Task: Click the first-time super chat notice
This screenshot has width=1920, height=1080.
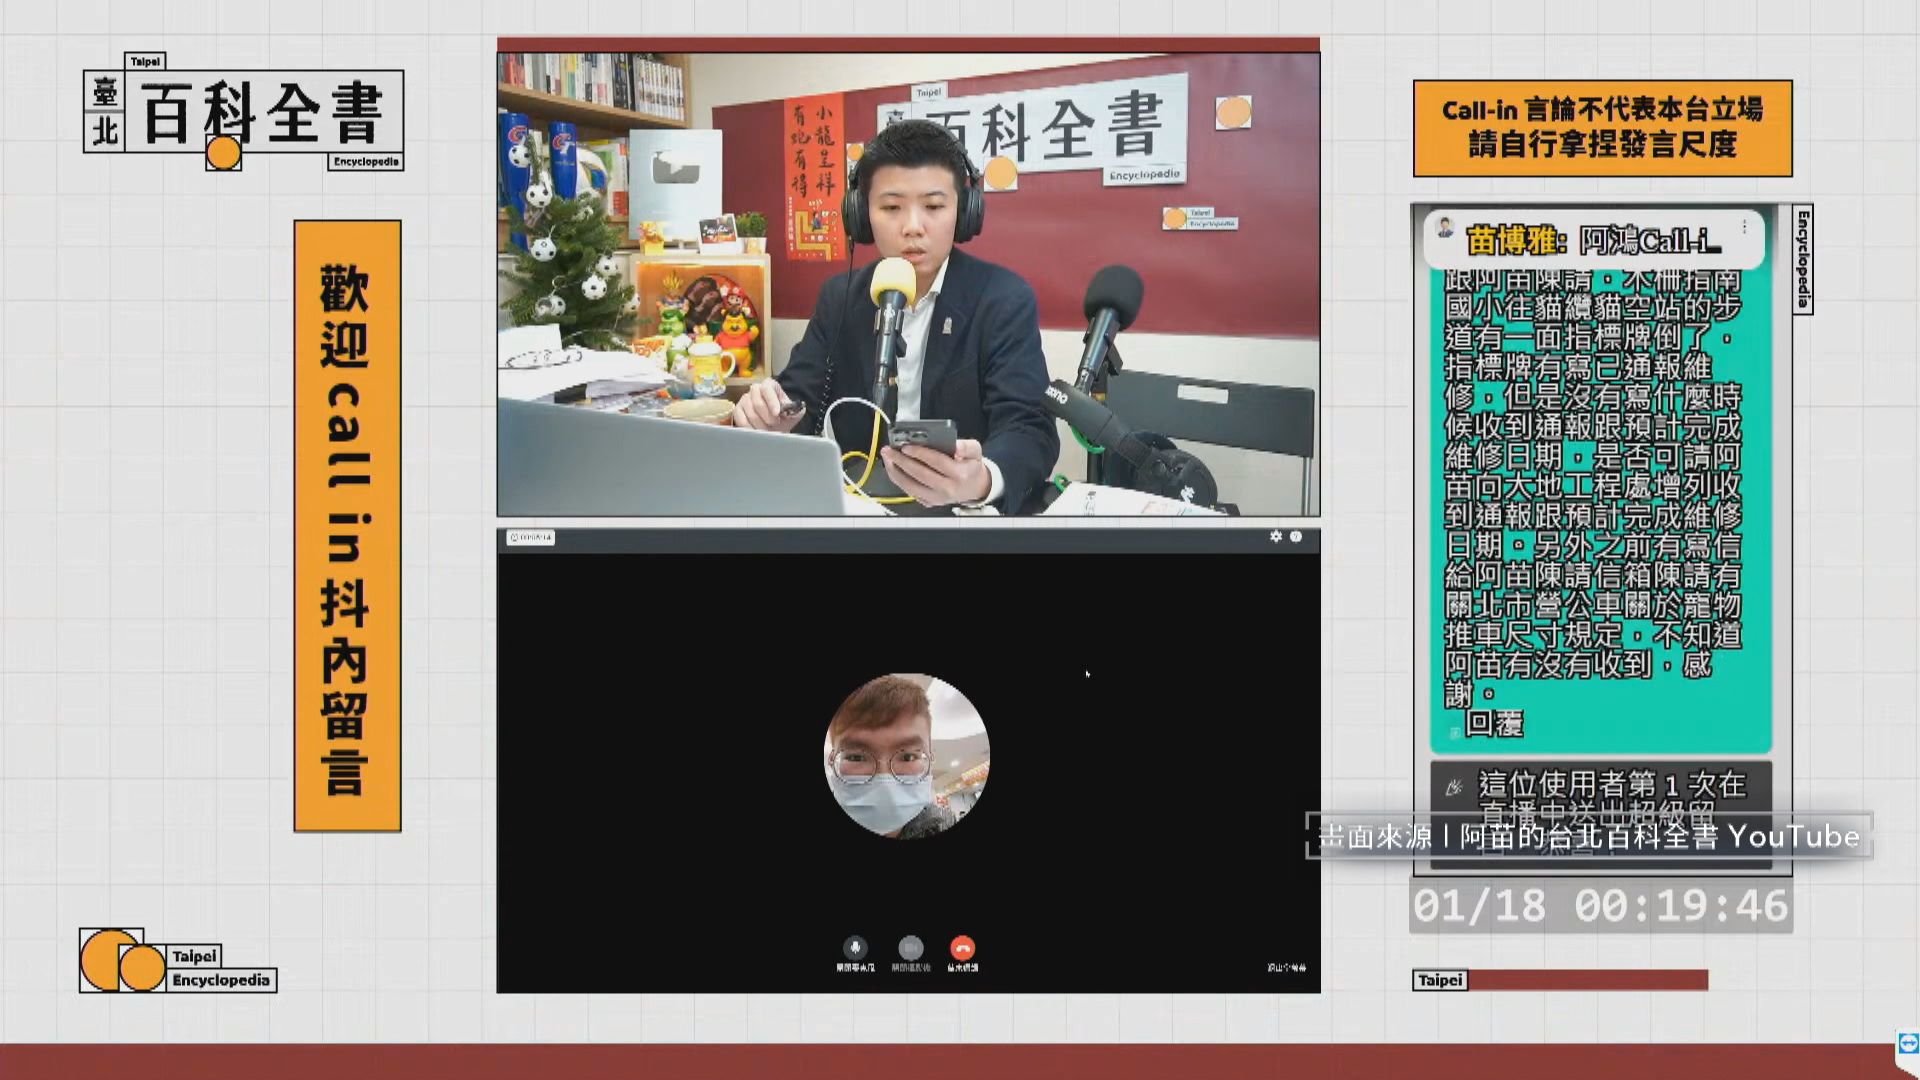Action: [1600, 787]
